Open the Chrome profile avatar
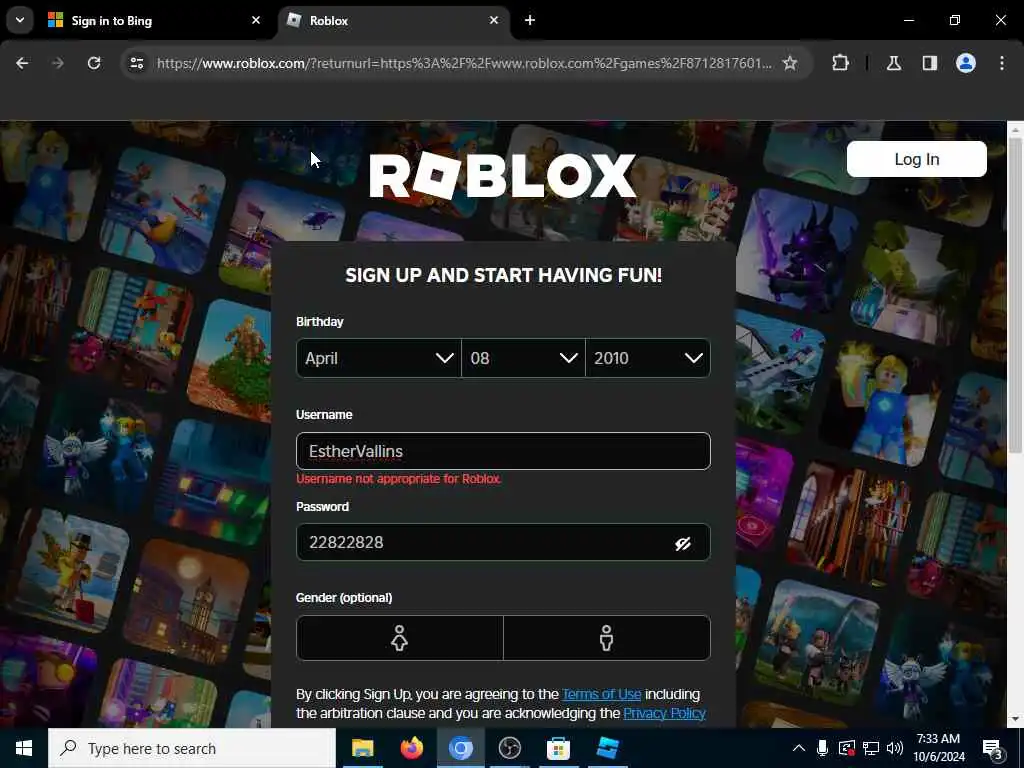 (x=965, y=63)
